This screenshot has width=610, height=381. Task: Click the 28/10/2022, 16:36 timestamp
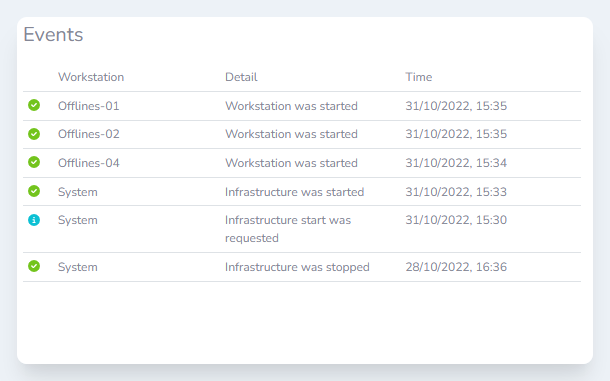456,267
